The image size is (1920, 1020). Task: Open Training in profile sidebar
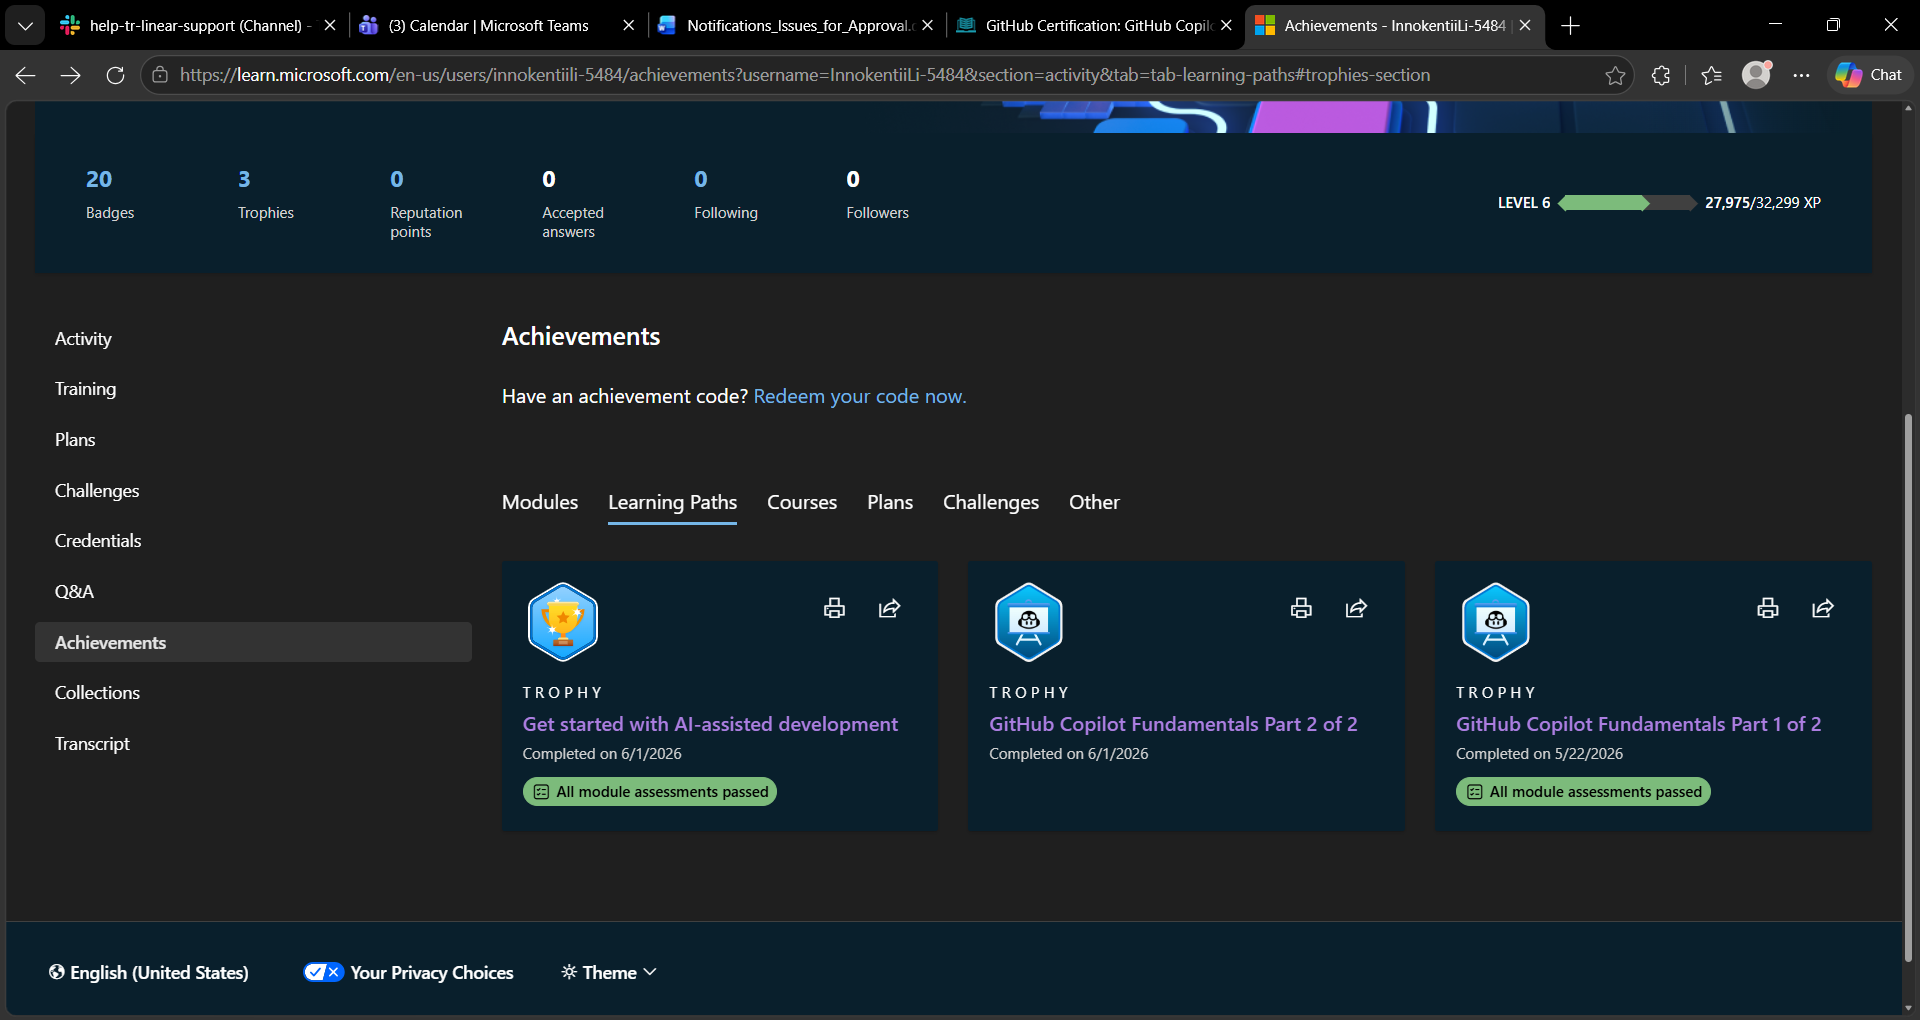coord(253,389)
